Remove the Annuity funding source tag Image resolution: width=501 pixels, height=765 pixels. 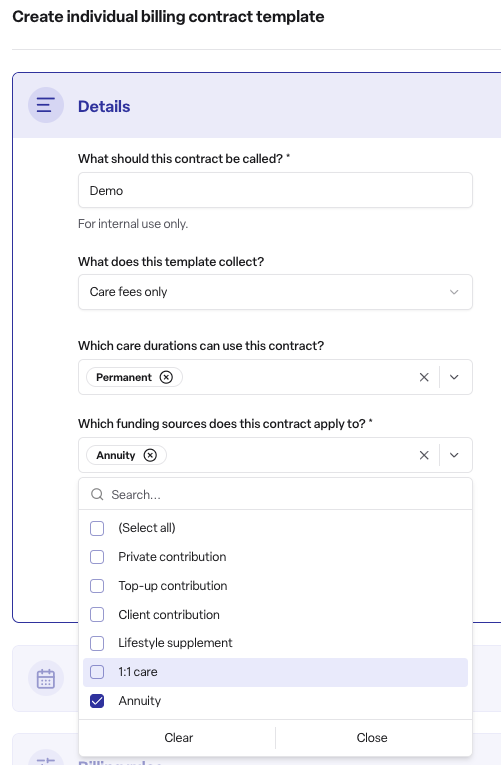click(150, 455)
